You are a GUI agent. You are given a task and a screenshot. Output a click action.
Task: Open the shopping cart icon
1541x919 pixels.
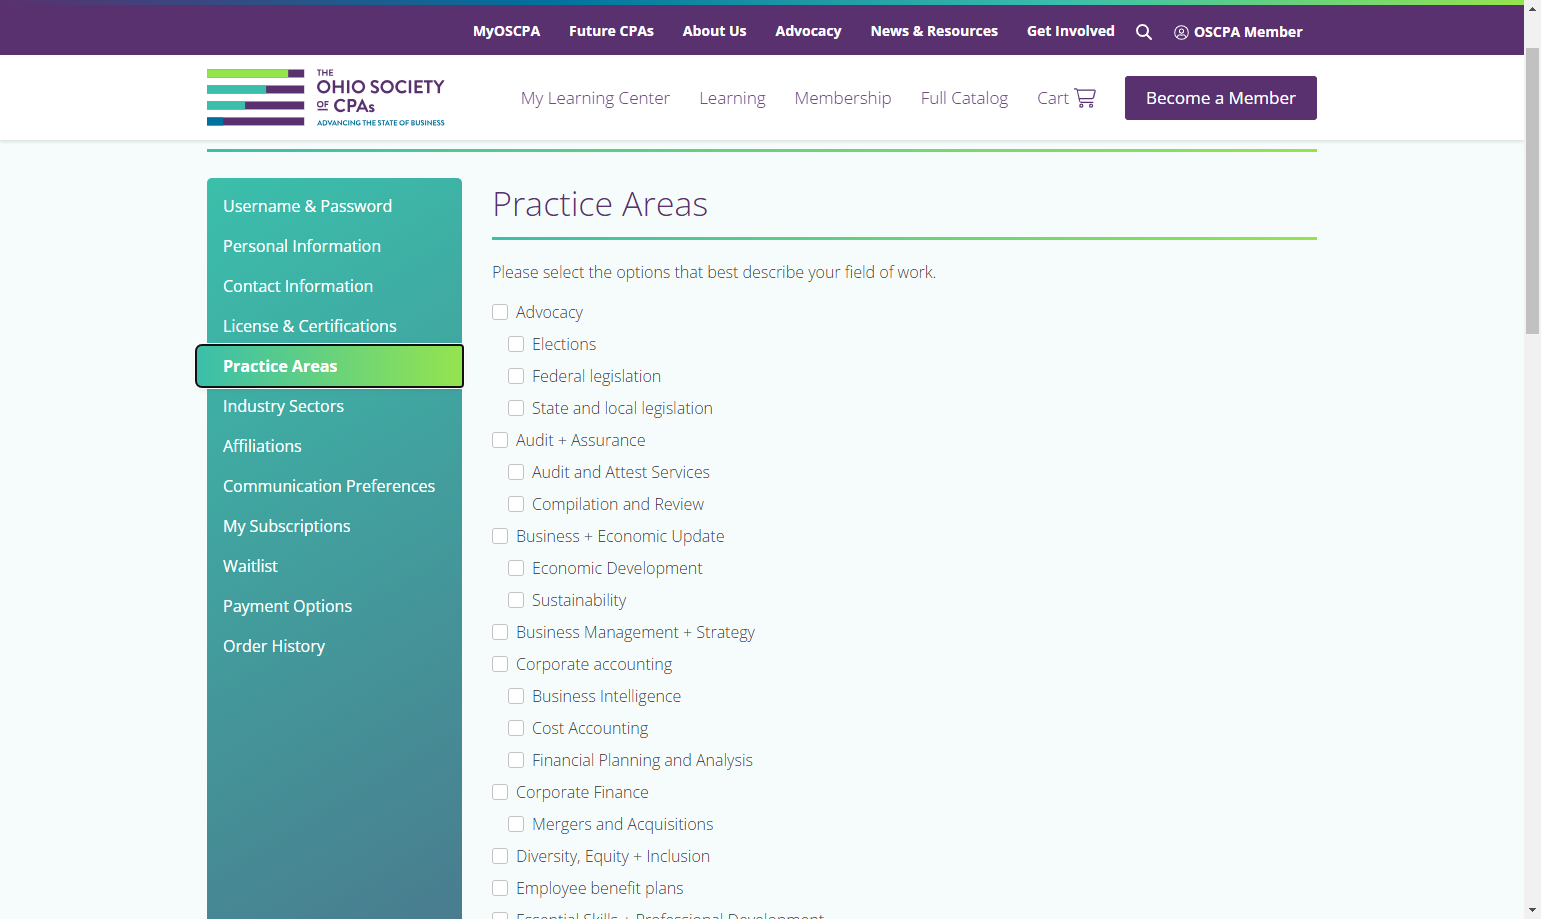(1085, 98)
